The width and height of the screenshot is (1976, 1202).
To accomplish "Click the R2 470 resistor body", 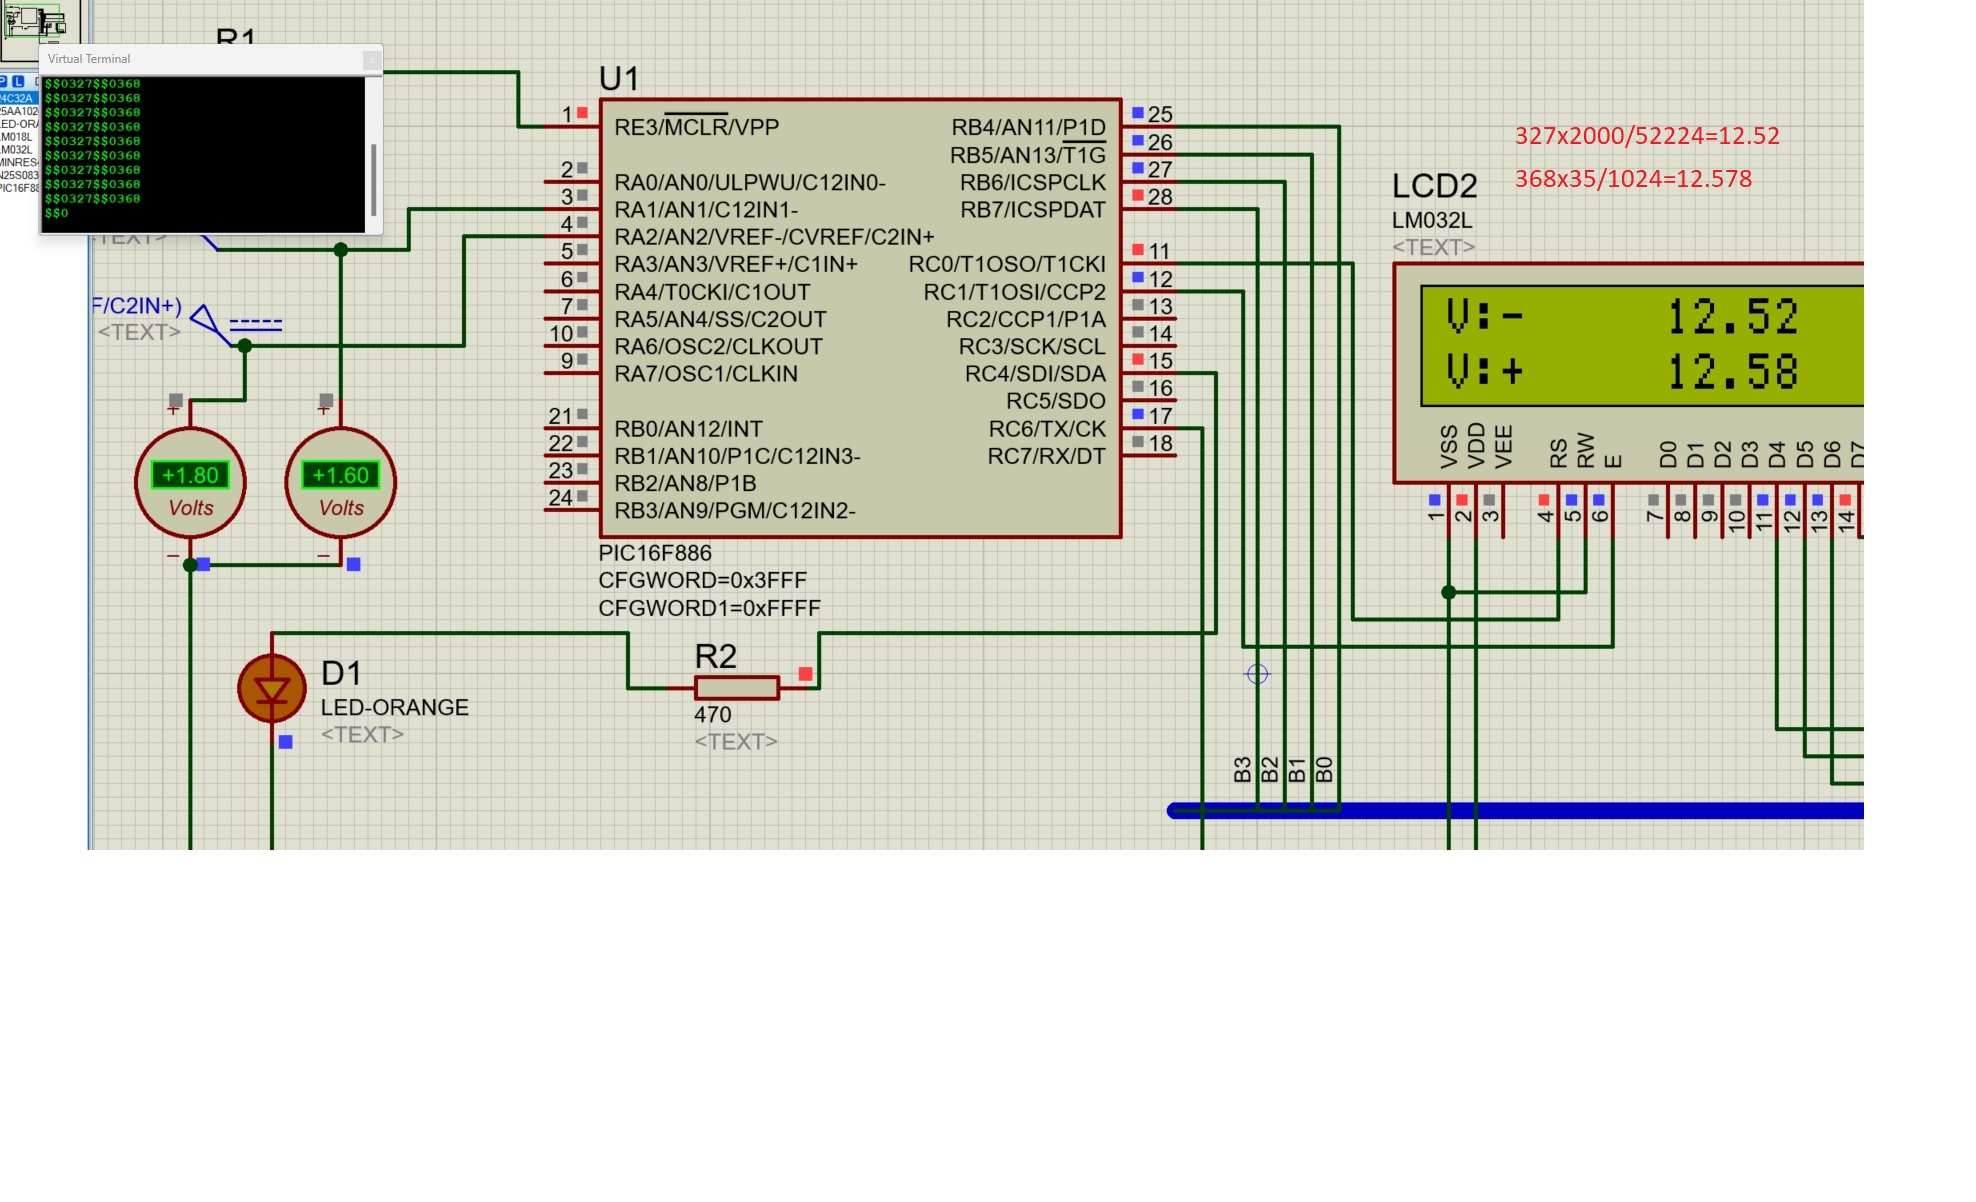I will (x=736, y=688).
